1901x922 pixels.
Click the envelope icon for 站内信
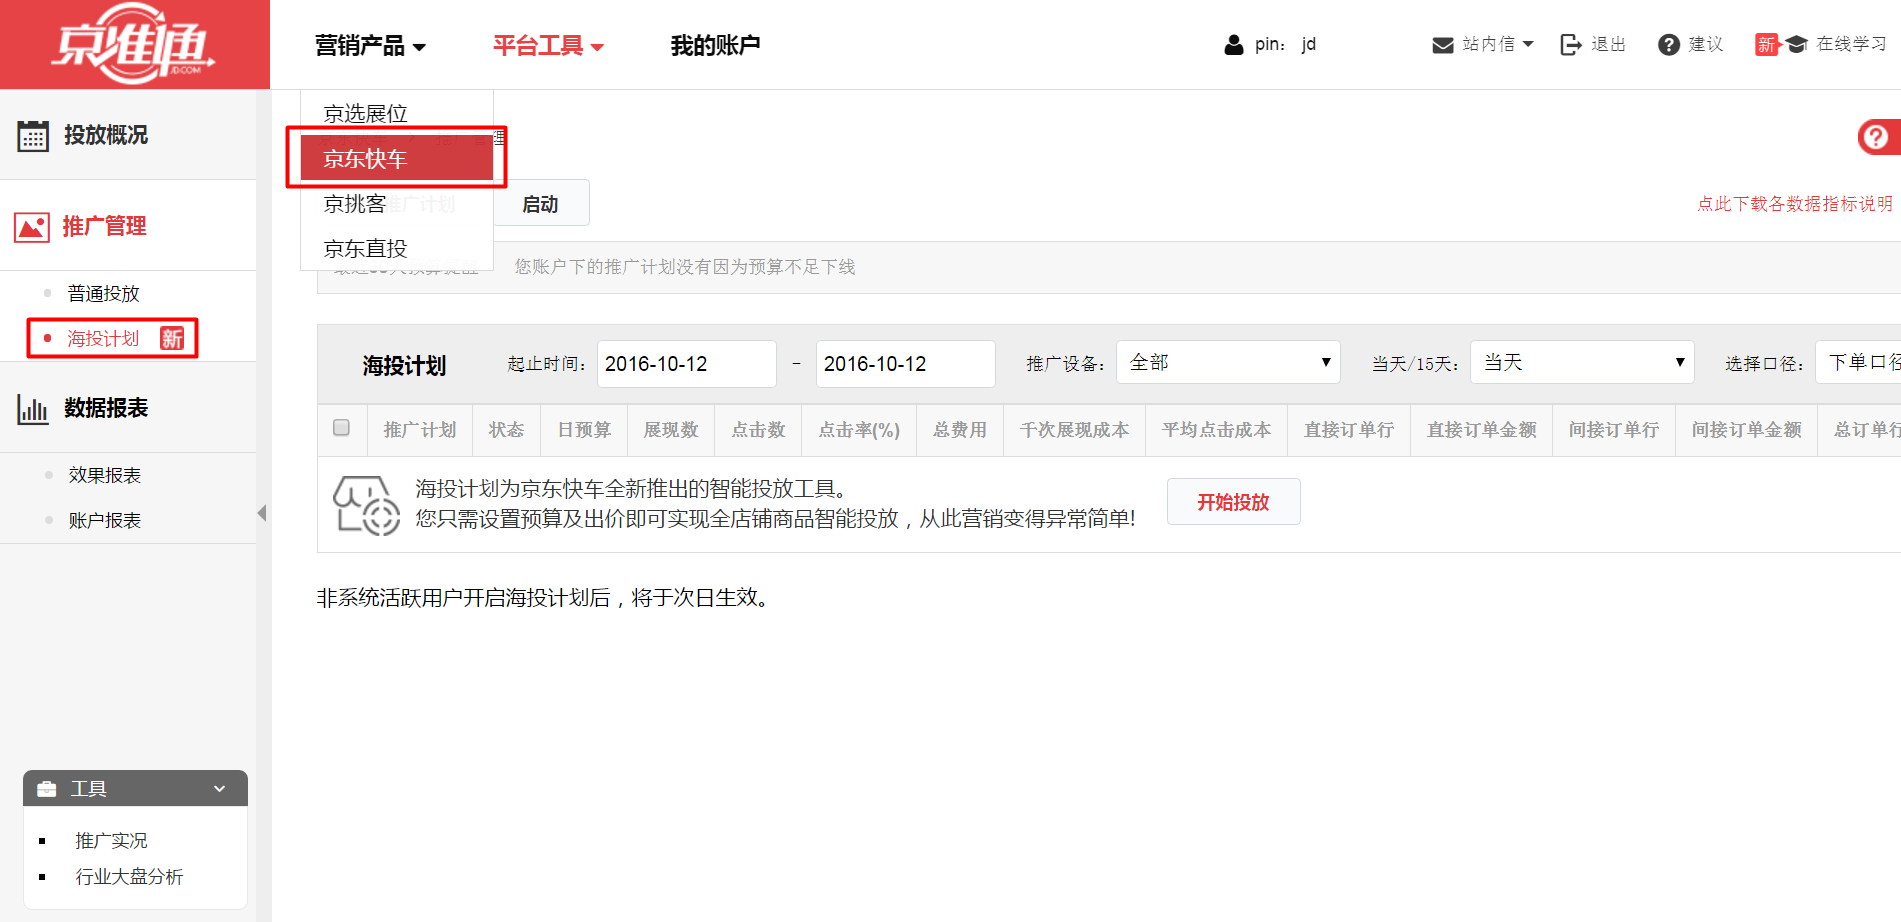[x=1443, y=45]
